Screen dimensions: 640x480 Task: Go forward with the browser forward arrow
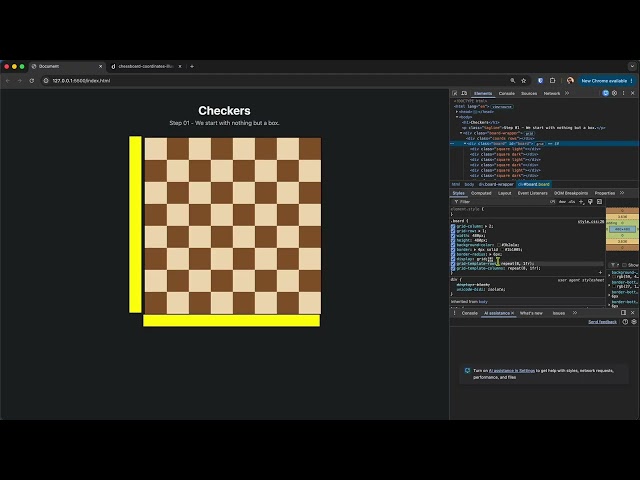(x=20, y=81)
